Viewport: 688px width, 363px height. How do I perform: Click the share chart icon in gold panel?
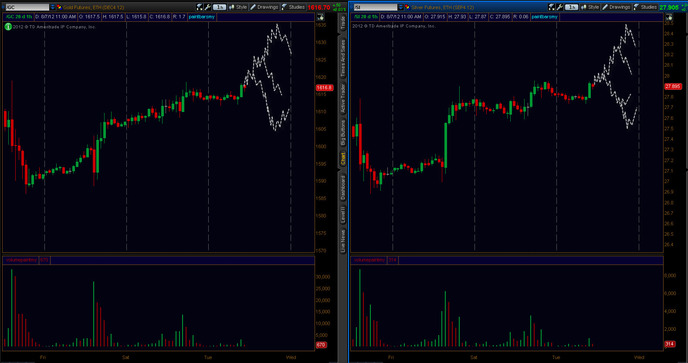tap(199, 7)
